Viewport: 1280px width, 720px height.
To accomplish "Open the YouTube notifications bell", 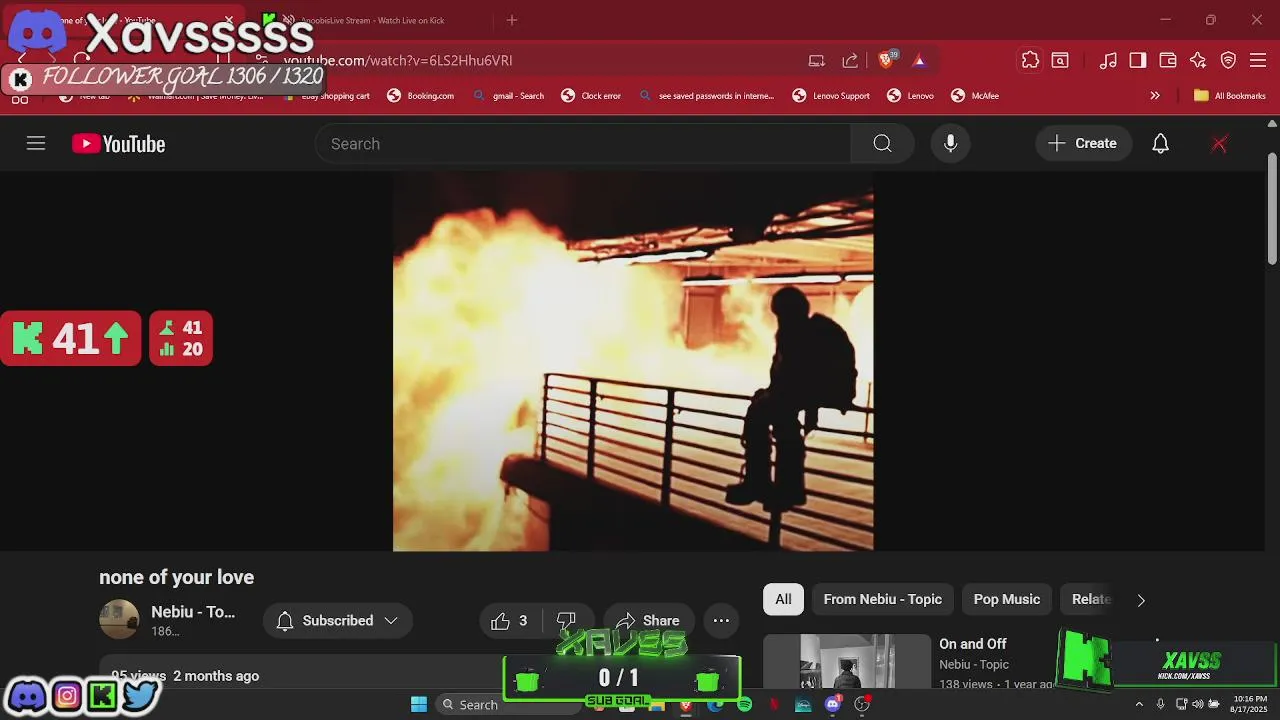I will click(x=1160, y=144).
